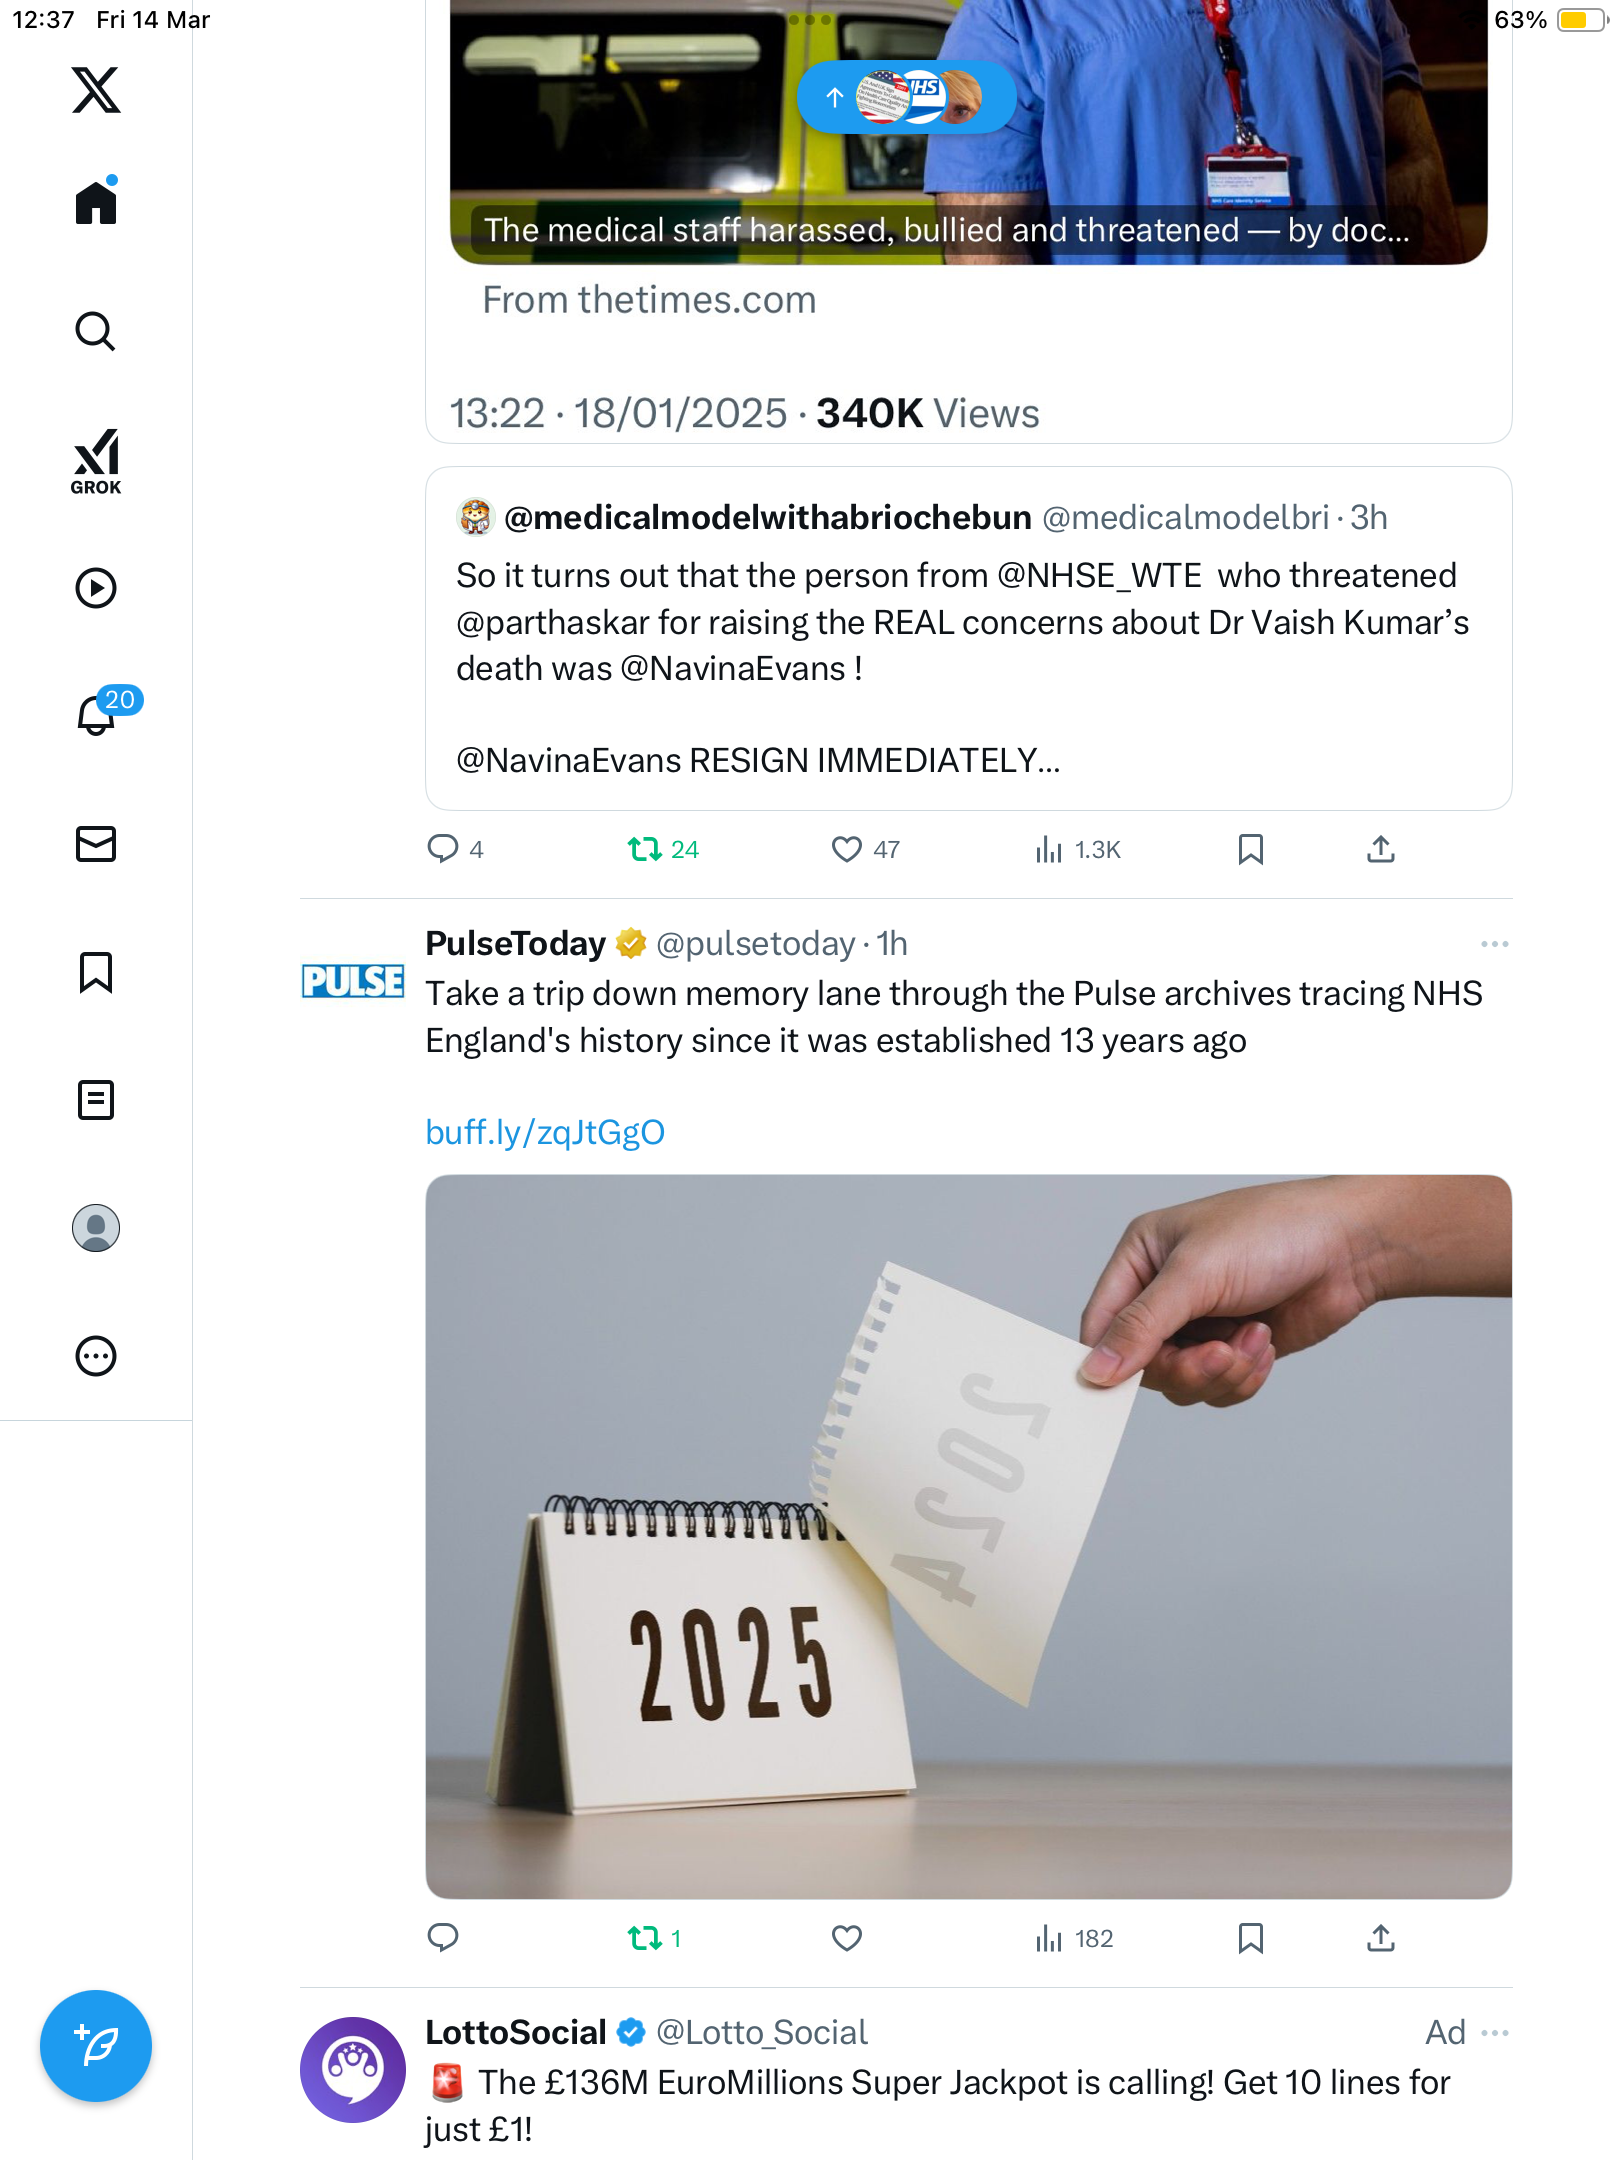The image size is (1620, 2160).
Task: Open Bookmarks from the sidebar
Action: tap(96, 972)
